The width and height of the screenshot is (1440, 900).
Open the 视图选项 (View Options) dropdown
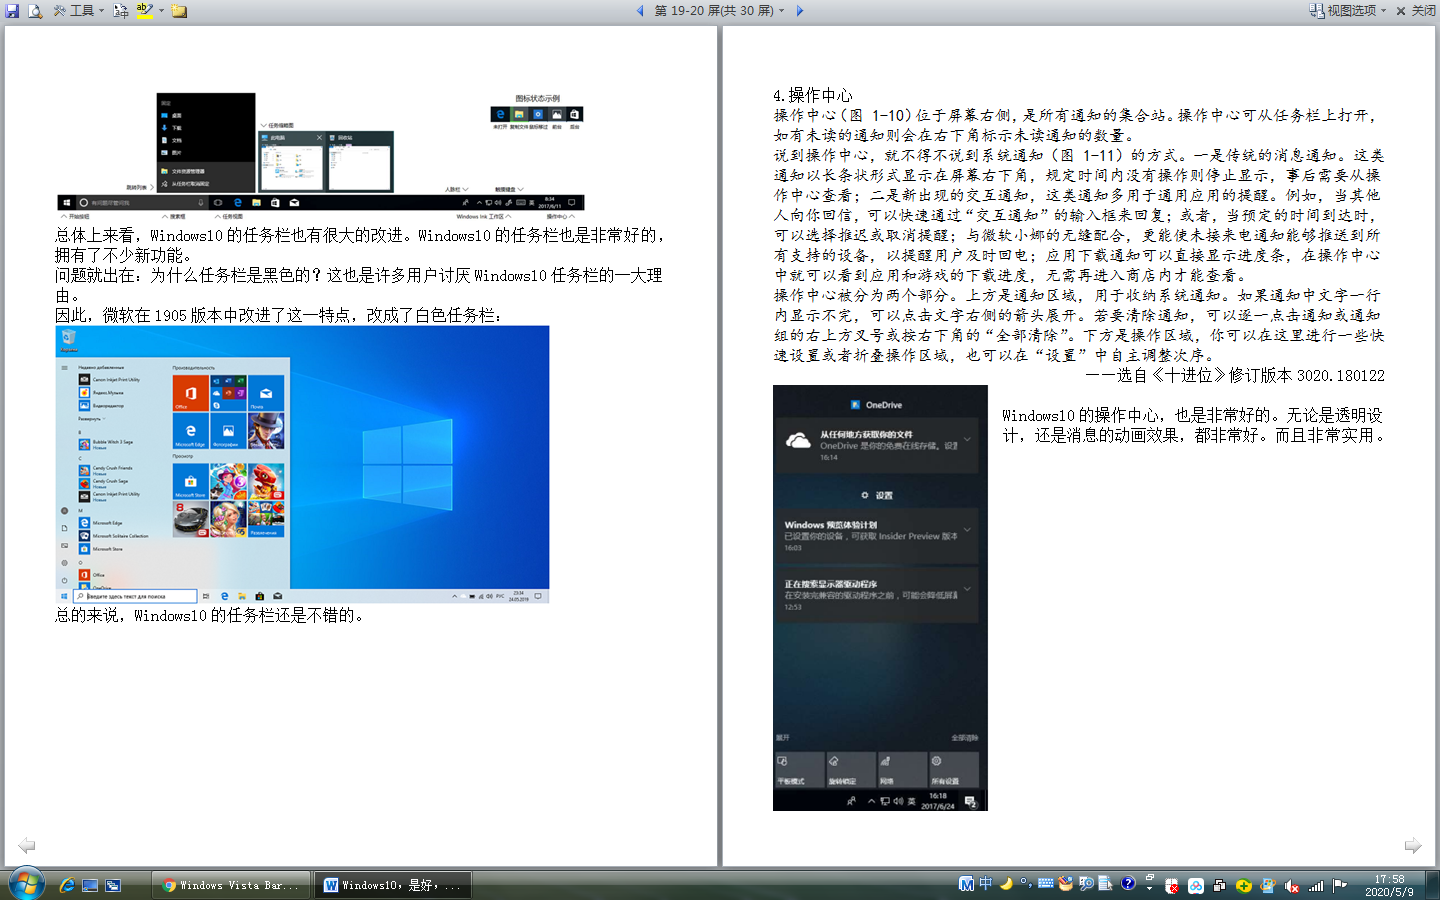[1348, 11]
